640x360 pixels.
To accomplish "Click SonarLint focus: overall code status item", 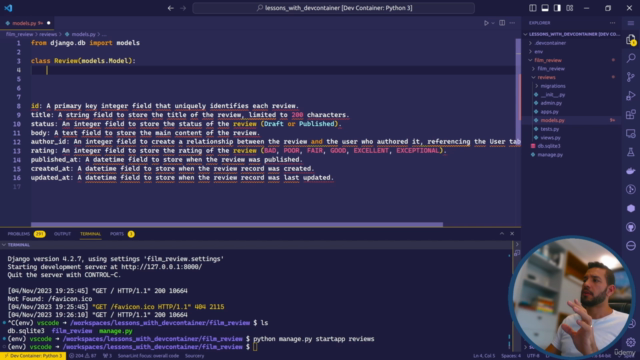I will point(148,356).
